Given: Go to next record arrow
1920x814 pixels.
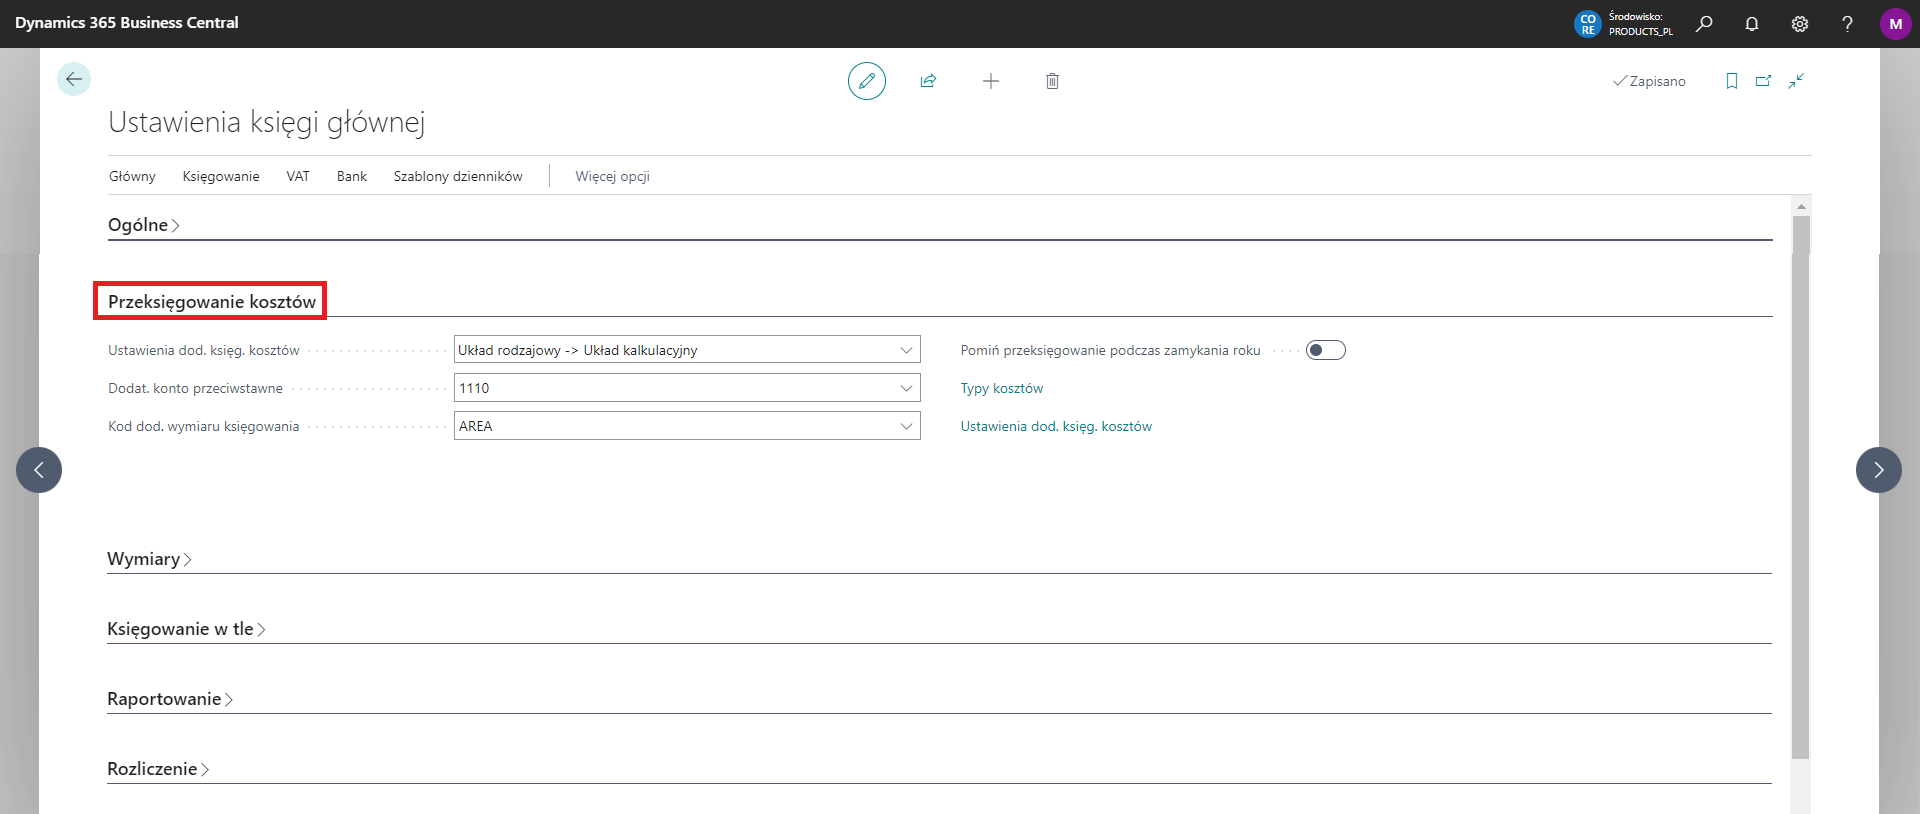Looking at the screenshot, I should (1878, 470).
